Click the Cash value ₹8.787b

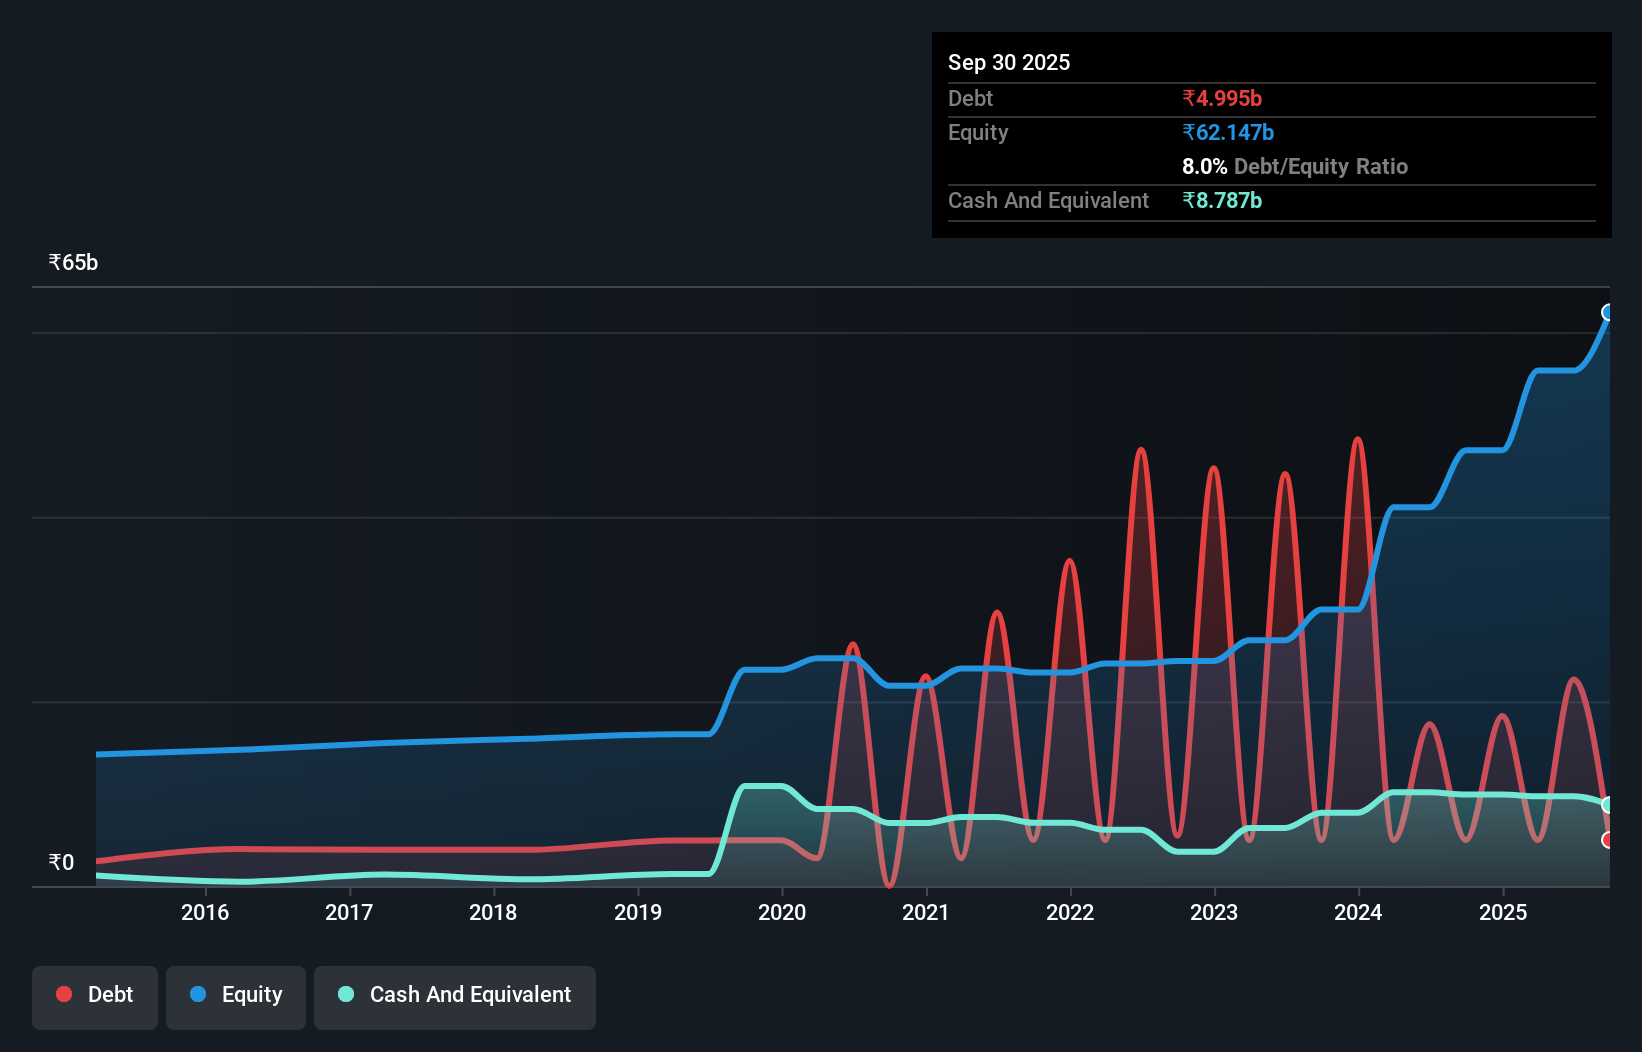coord(1224,200)
